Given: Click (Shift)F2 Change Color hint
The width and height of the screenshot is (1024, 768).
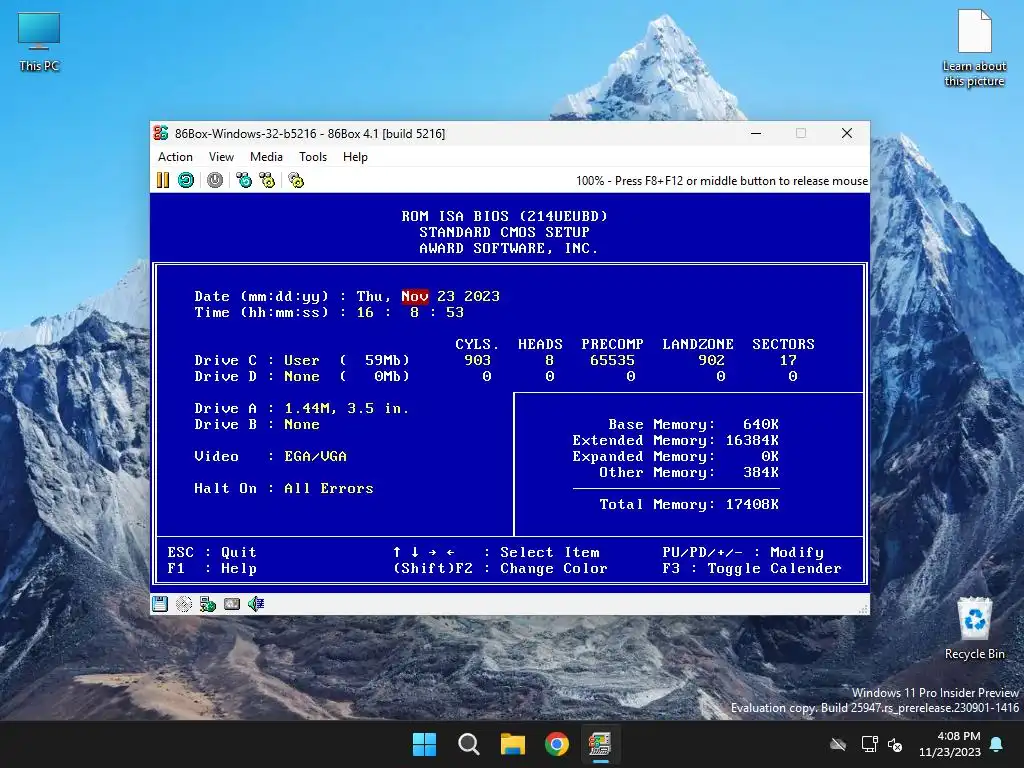Looking at the screenshot, I should coord(500,568).
